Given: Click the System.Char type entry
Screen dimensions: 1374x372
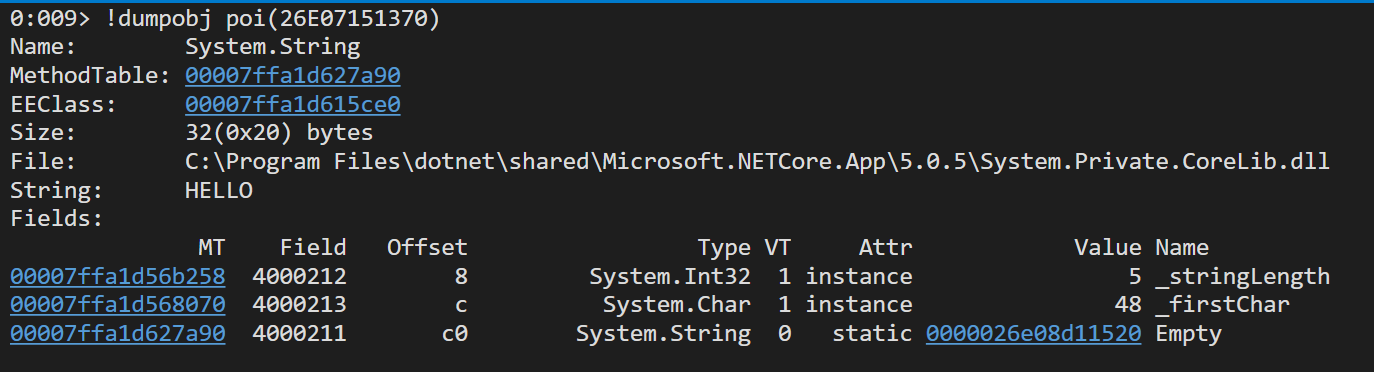Looking at the screenshot, I should coord(677,304).
